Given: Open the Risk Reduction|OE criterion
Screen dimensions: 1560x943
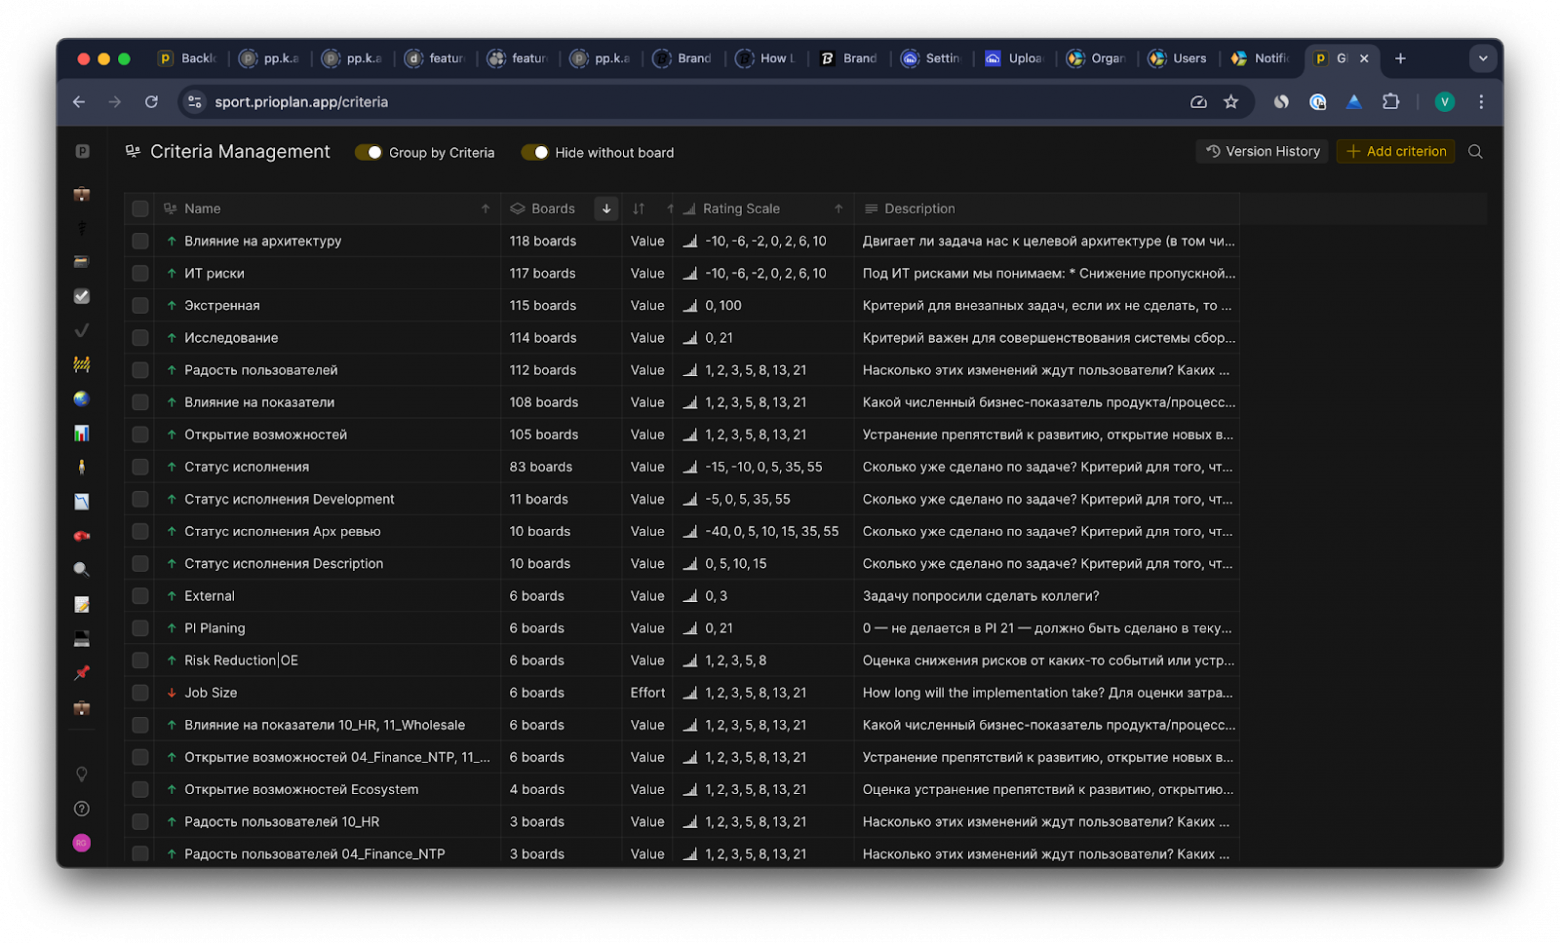Looking at the screenshot, I should [x=241, y=660].
